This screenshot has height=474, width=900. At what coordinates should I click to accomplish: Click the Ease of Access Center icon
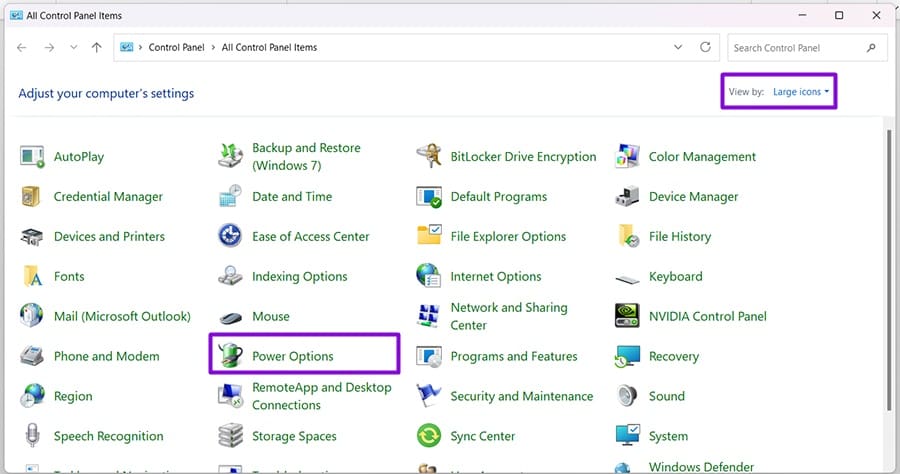coord(230,236)
